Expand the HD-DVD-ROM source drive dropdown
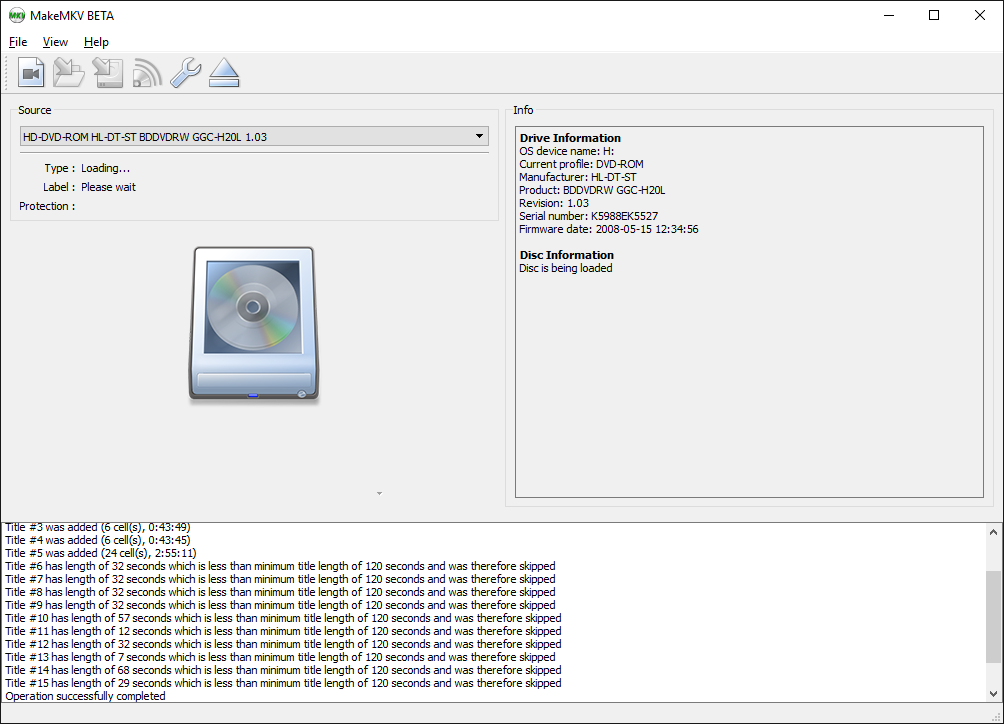Screen dimensions: 1004x724 [x=254, y=136]
